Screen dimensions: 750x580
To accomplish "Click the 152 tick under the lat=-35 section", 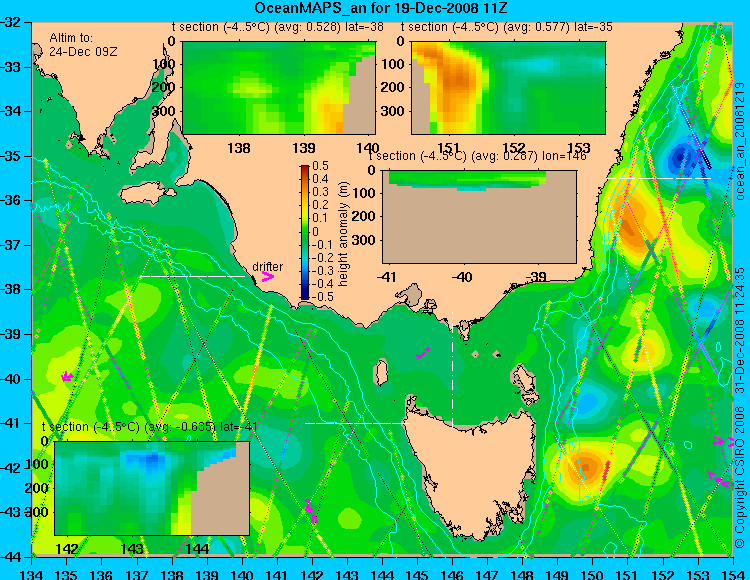I will tap(514, 148).
